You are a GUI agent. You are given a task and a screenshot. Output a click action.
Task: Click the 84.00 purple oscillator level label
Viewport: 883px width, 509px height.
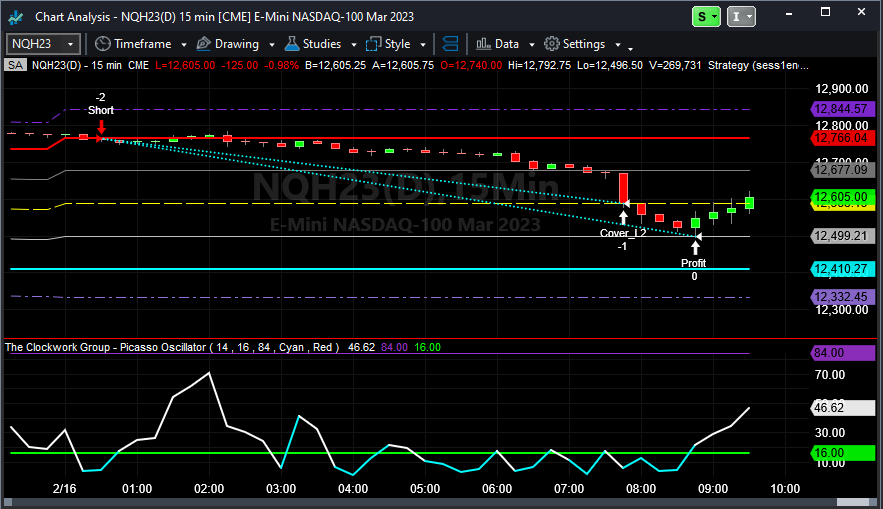[x=842, y=353]
